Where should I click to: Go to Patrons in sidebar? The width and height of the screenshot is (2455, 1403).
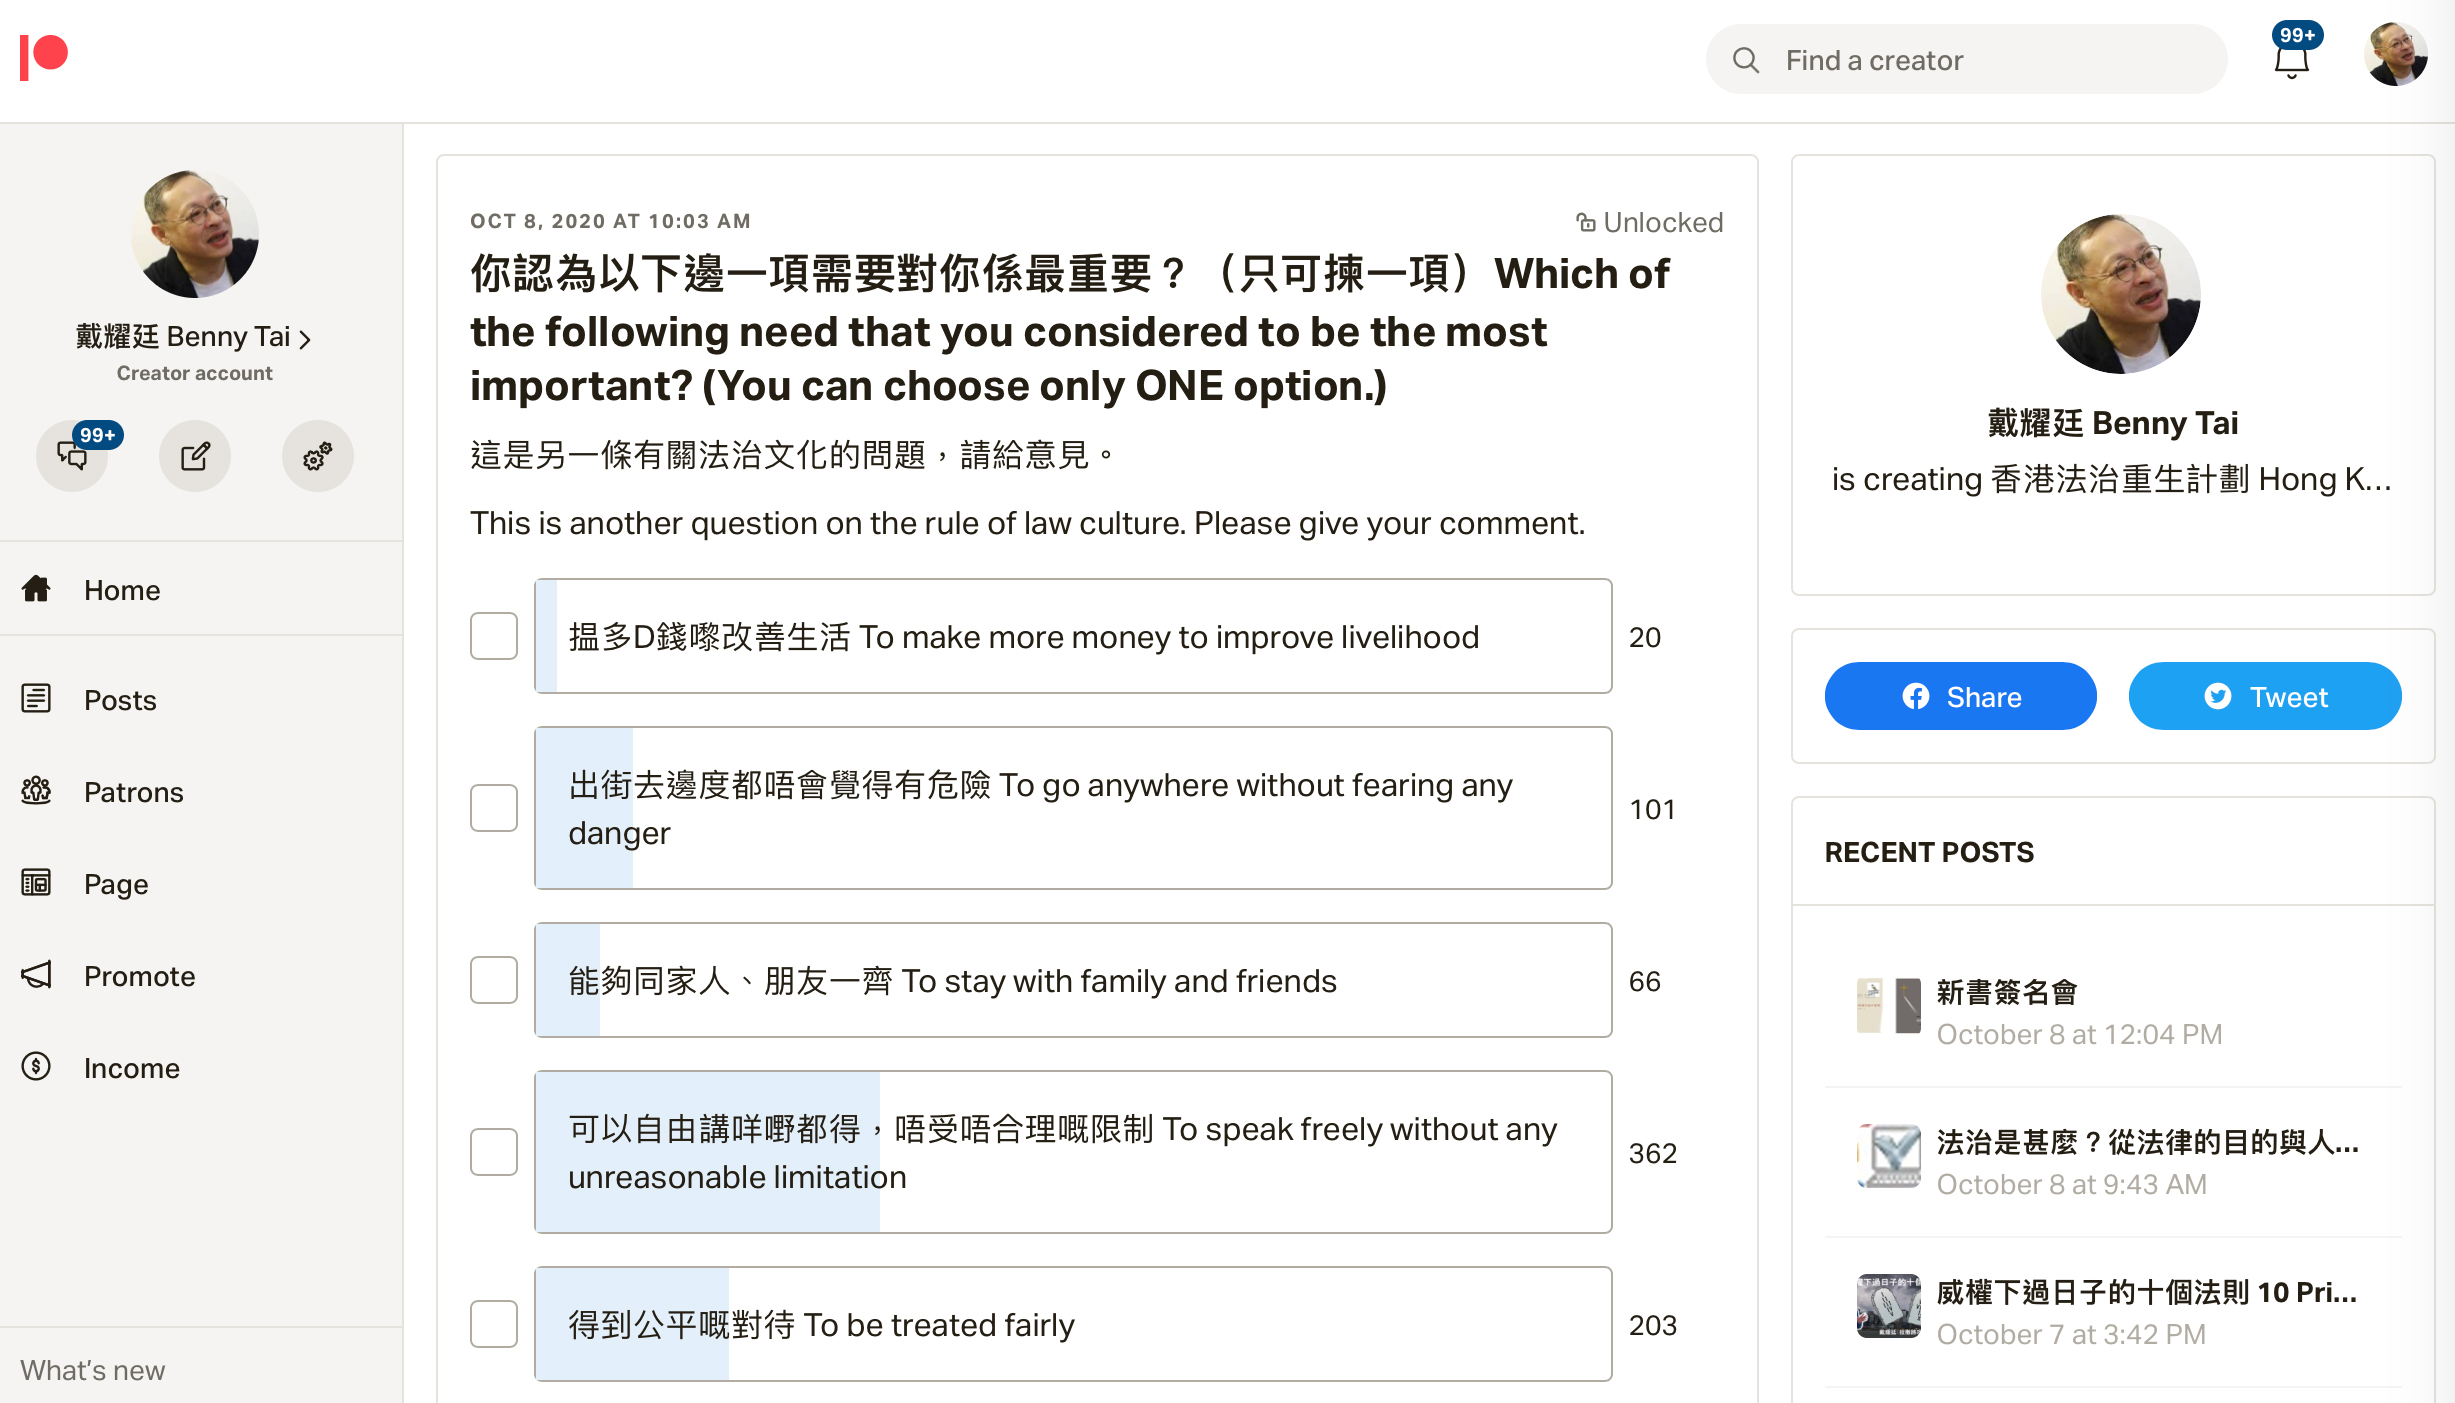pyautogui.click(x=133, y=792)
